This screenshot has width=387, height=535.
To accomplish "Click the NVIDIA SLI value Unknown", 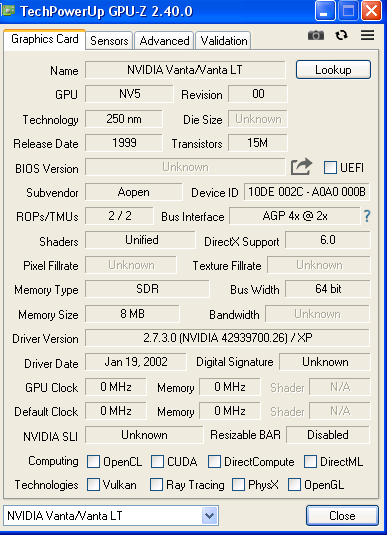I will point(144,435).
